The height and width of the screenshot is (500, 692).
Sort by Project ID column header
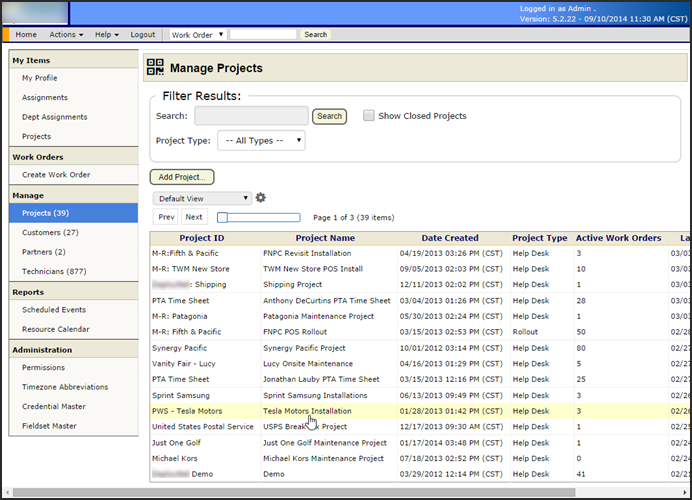202,238
